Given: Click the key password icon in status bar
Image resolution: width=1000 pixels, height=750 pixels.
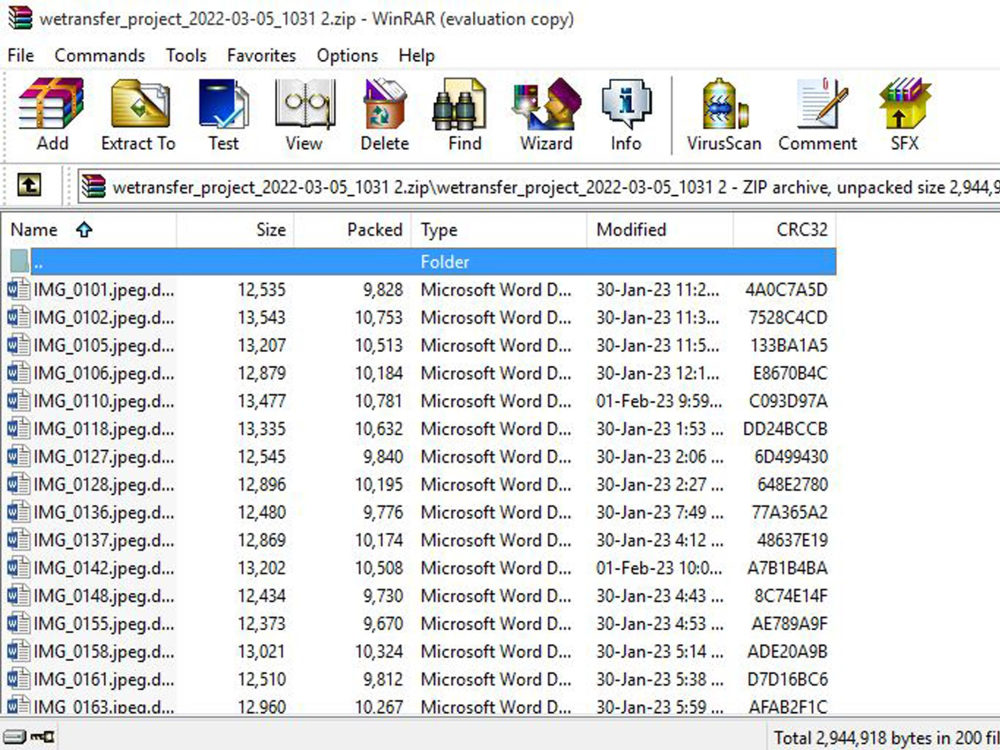Looking at the screenshot, I should coord(43,737).
